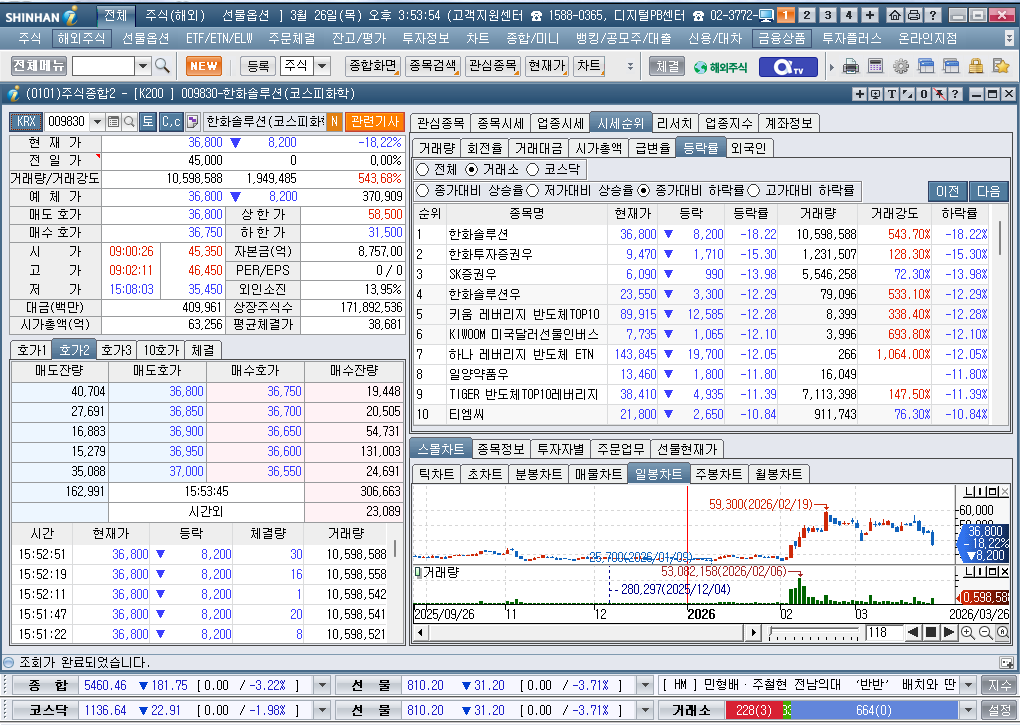Click the title bar print icon
This screenshot has width=1020, height=725.
[914, 15]
